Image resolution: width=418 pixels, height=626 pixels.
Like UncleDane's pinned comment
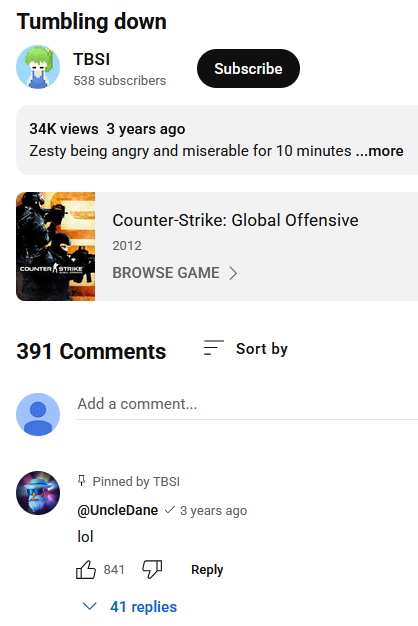pos(86,569)
